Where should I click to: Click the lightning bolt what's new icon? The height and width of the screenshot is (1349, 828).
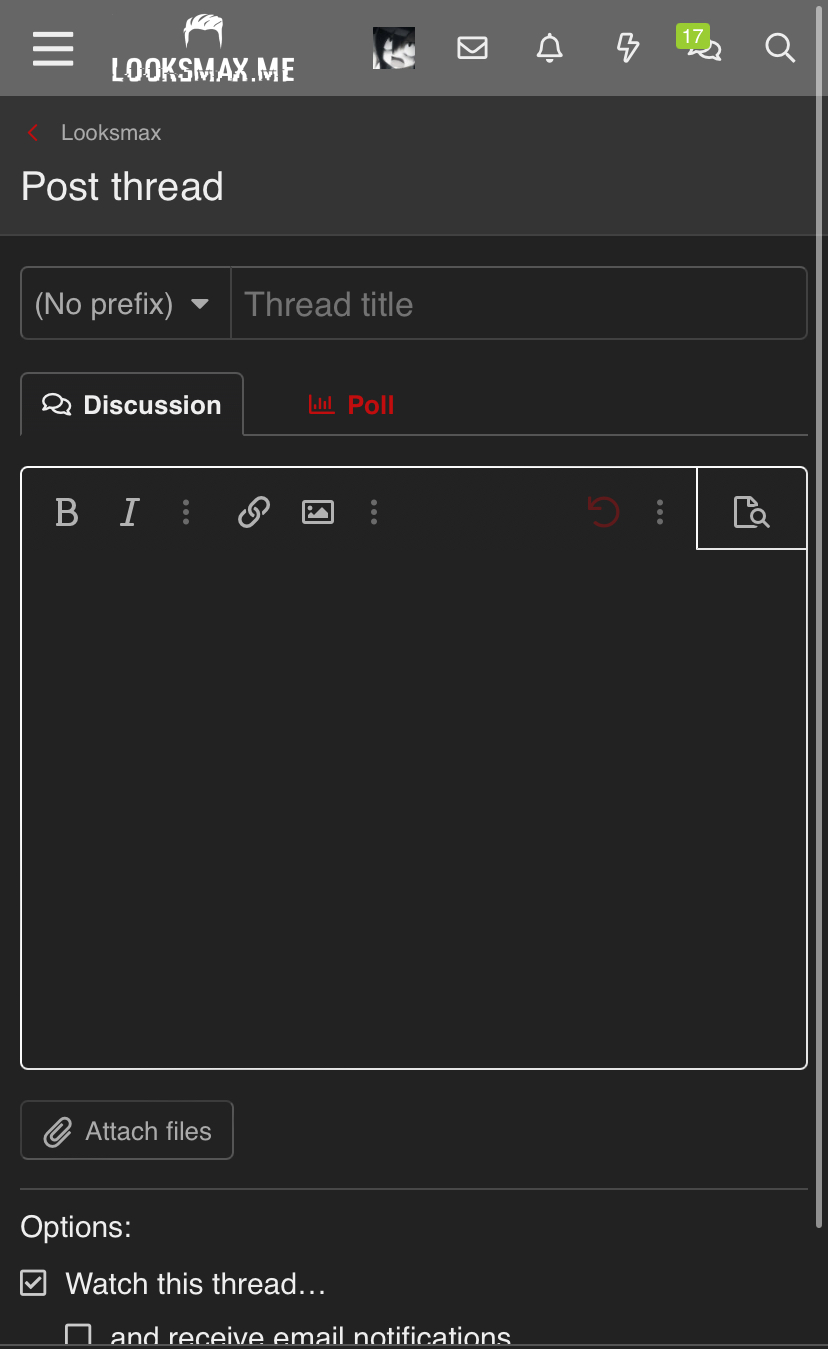[x=627, y=48]
